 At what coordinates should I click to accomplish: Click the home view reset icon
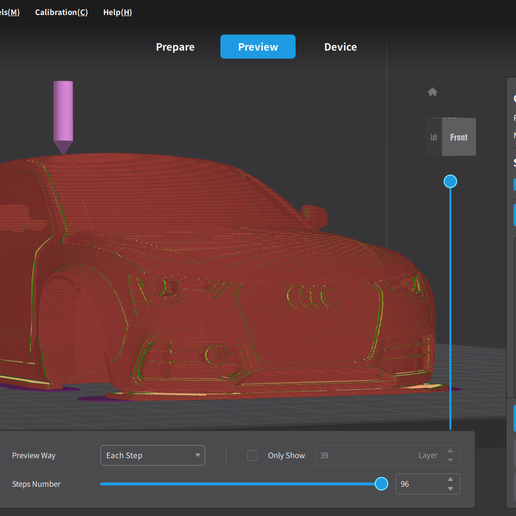tap(432, 92)
